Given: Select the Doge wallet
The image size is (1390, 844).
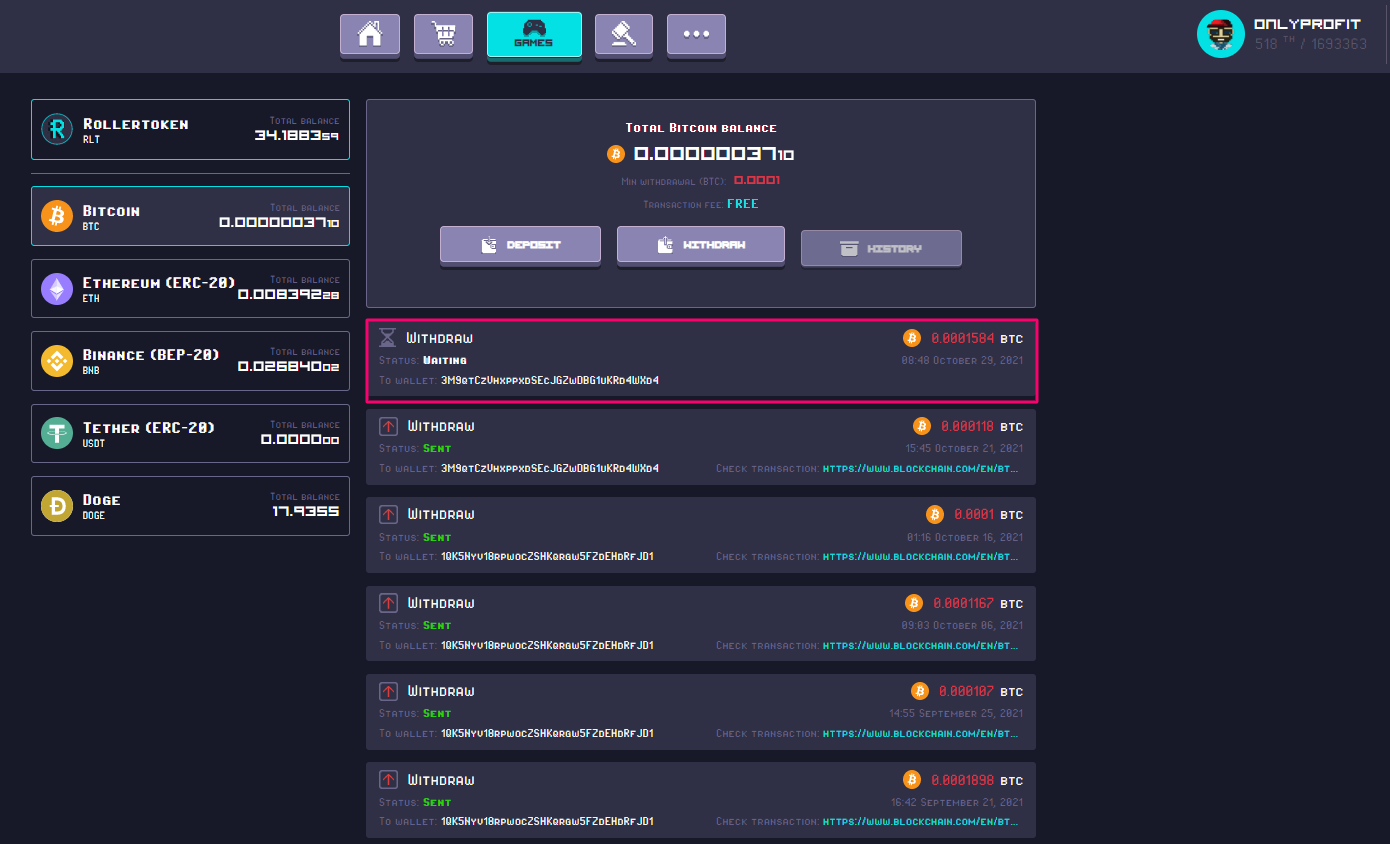Looking at the screenshot, I should 190,506.
